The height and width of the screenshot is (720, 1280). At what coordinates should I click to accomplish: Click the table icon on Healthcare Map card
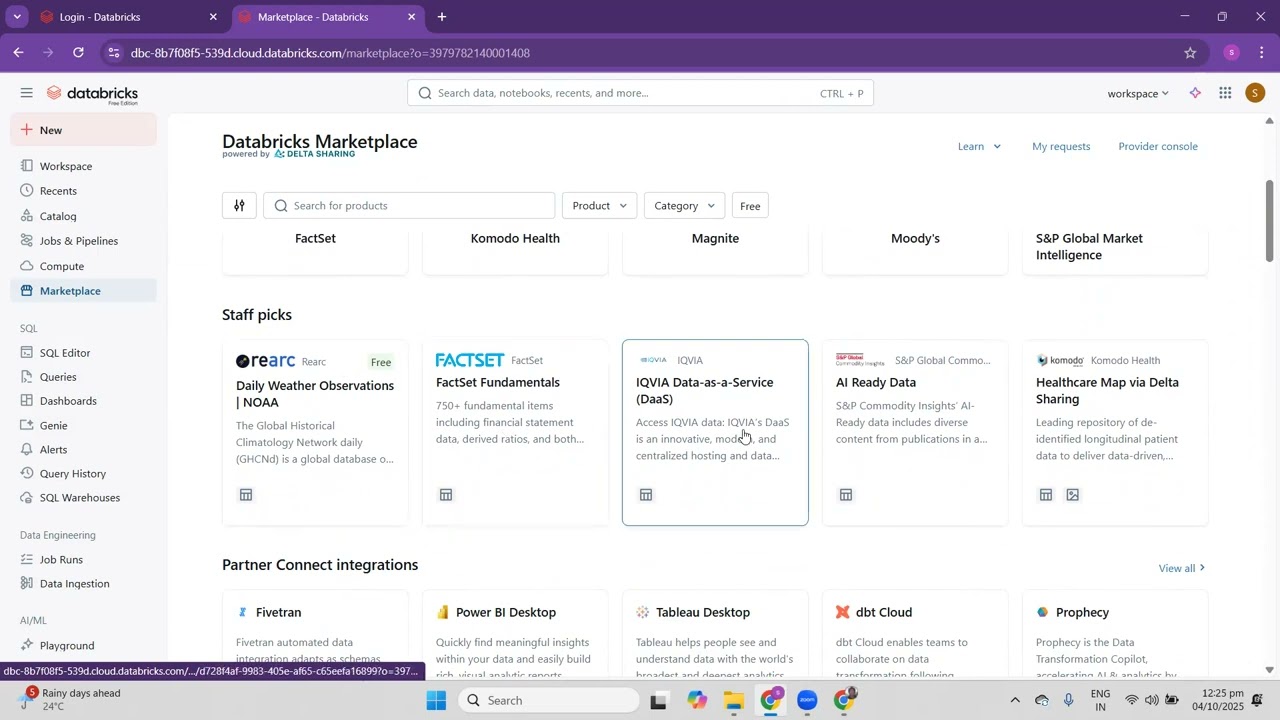[1046, 494]
